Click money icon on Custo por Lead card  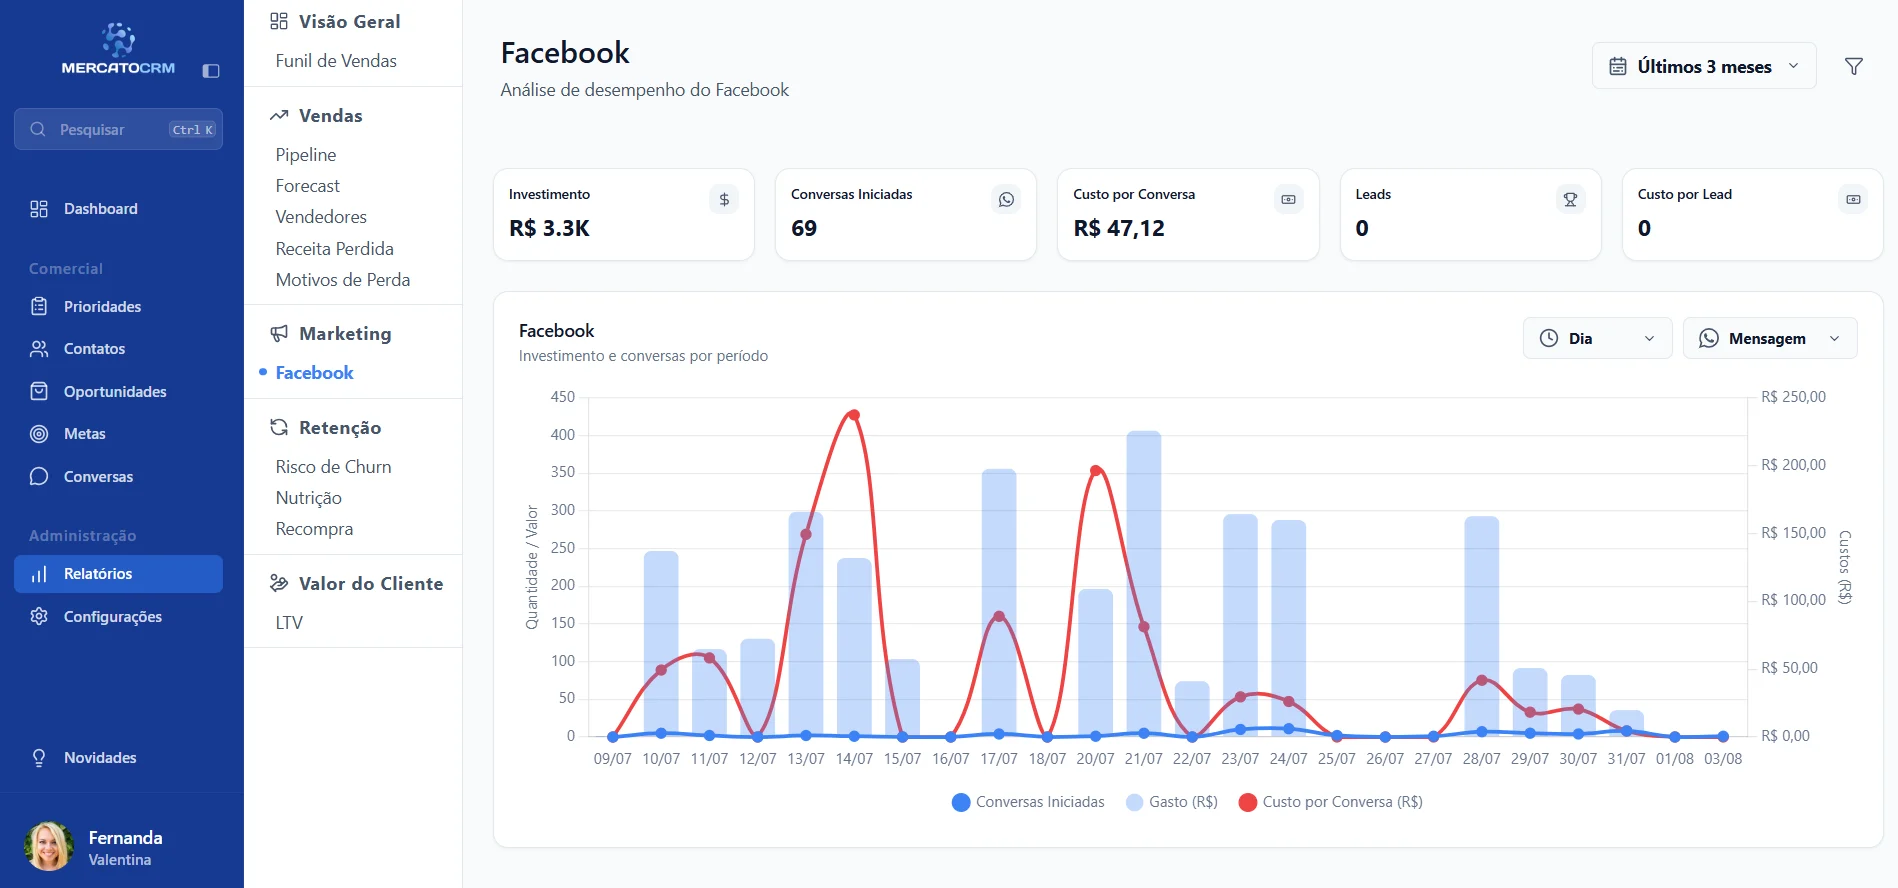1853,199
